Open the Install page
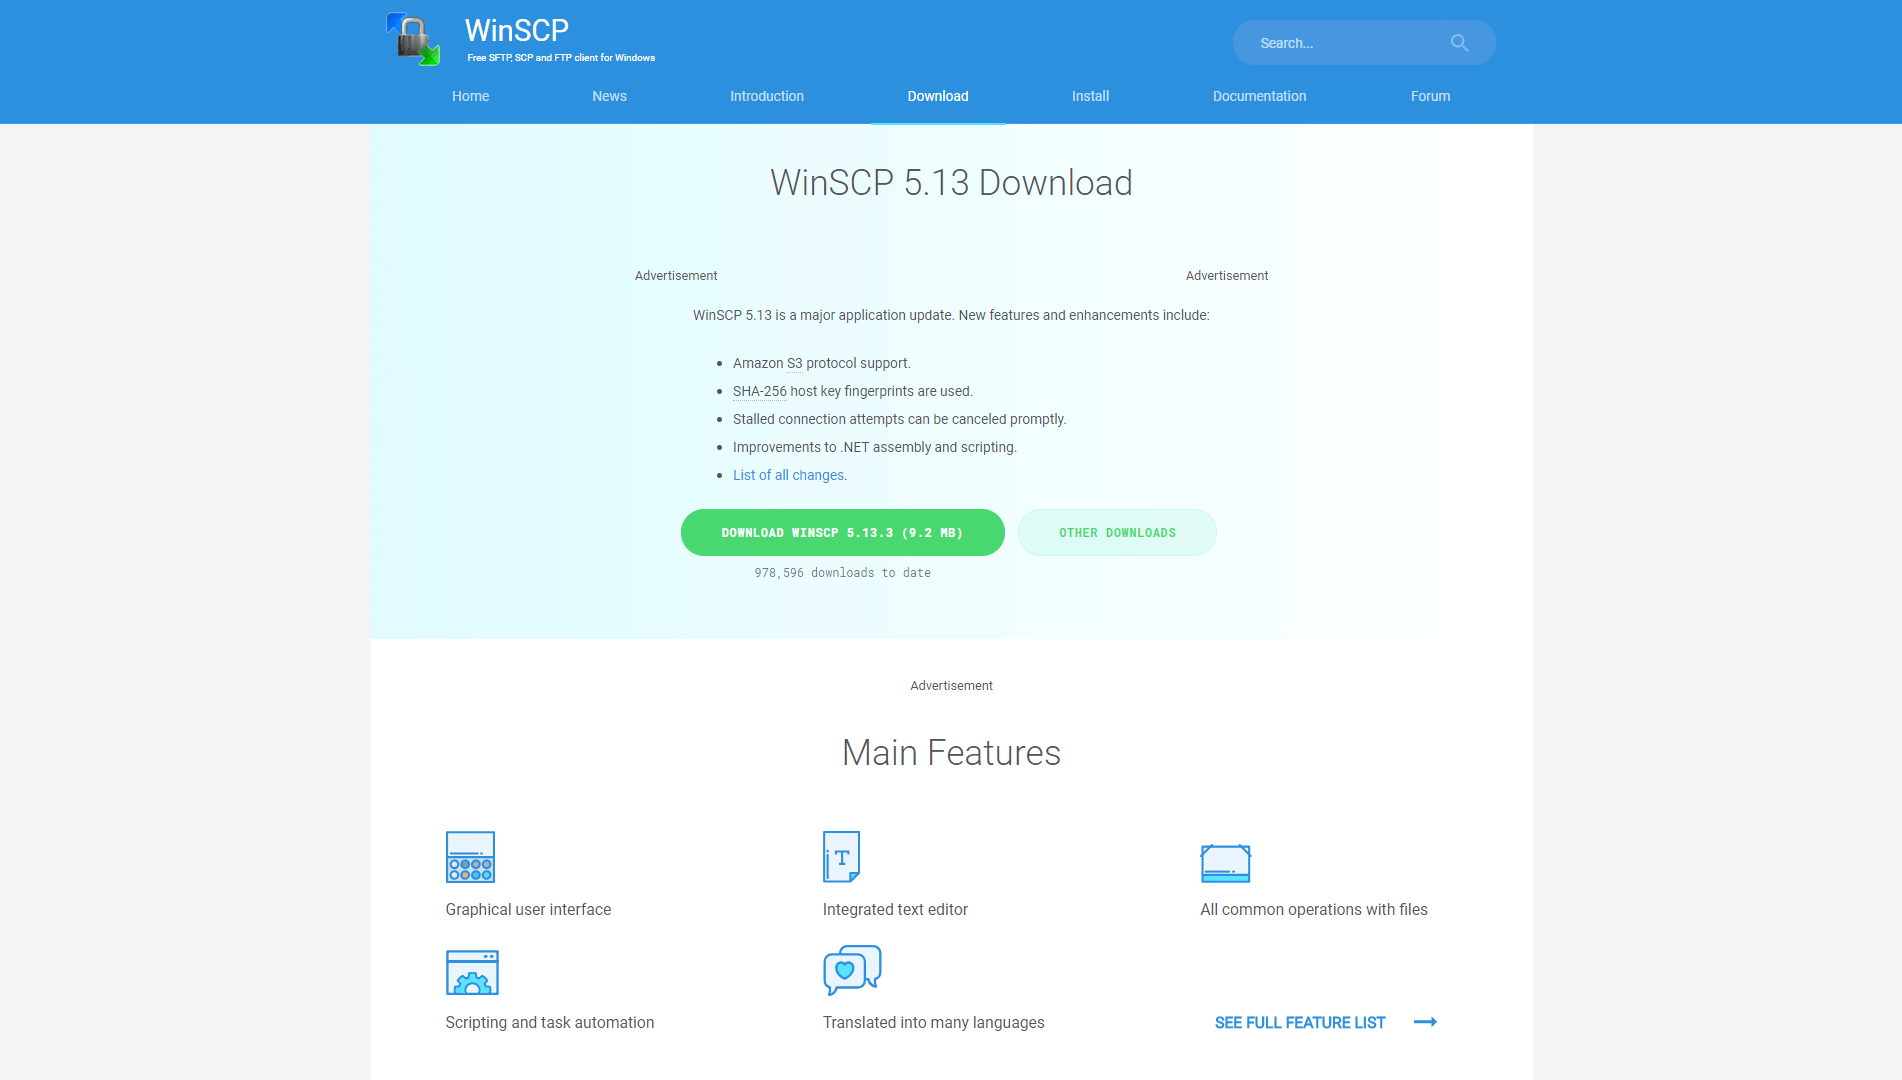 [1090, 96]
